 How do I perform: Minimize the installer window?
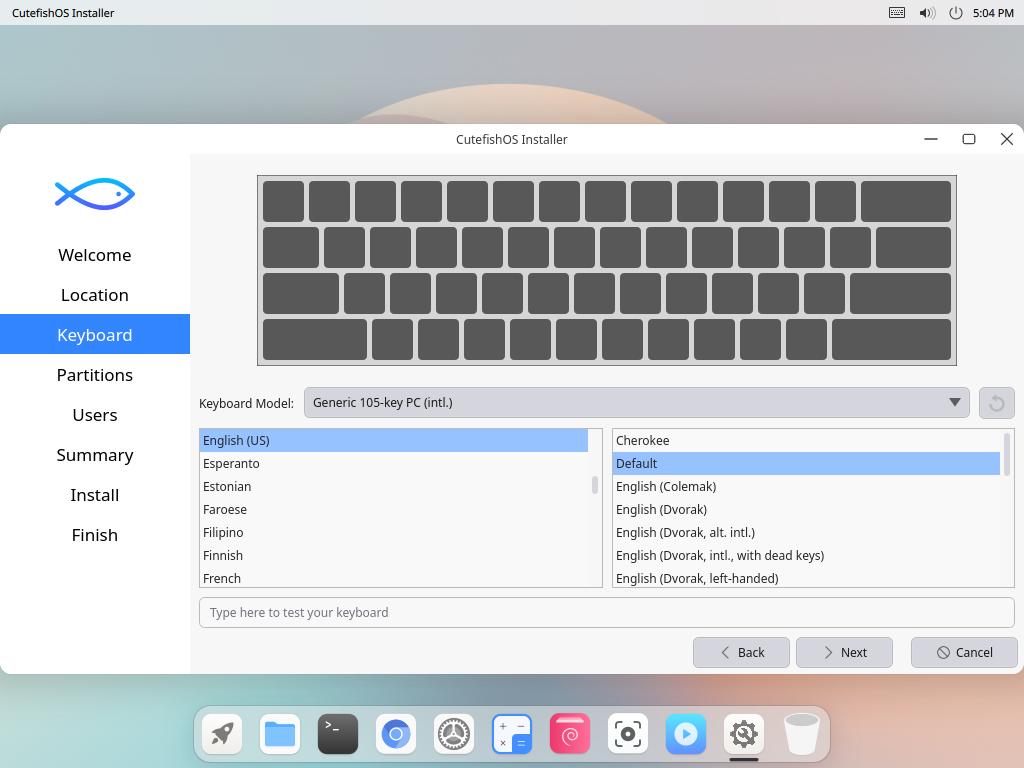point(931,139)
